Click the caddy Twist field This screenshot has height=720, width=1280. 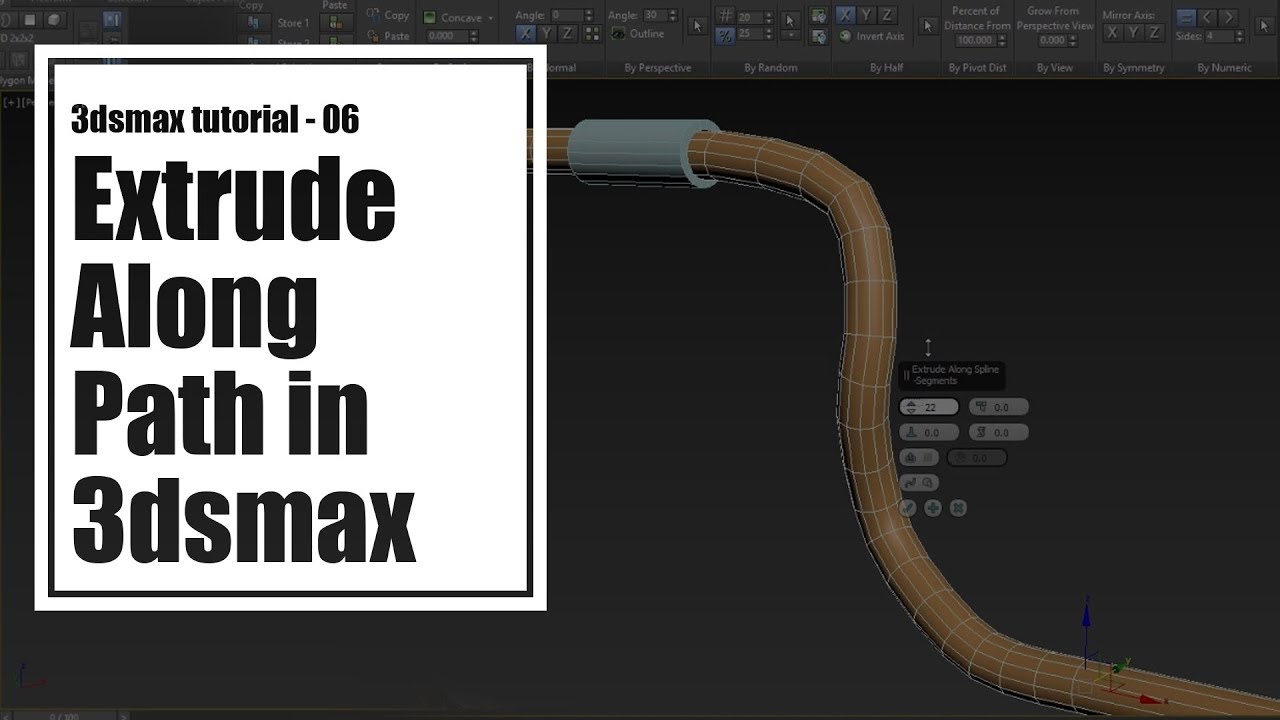(x=999, y=432)
